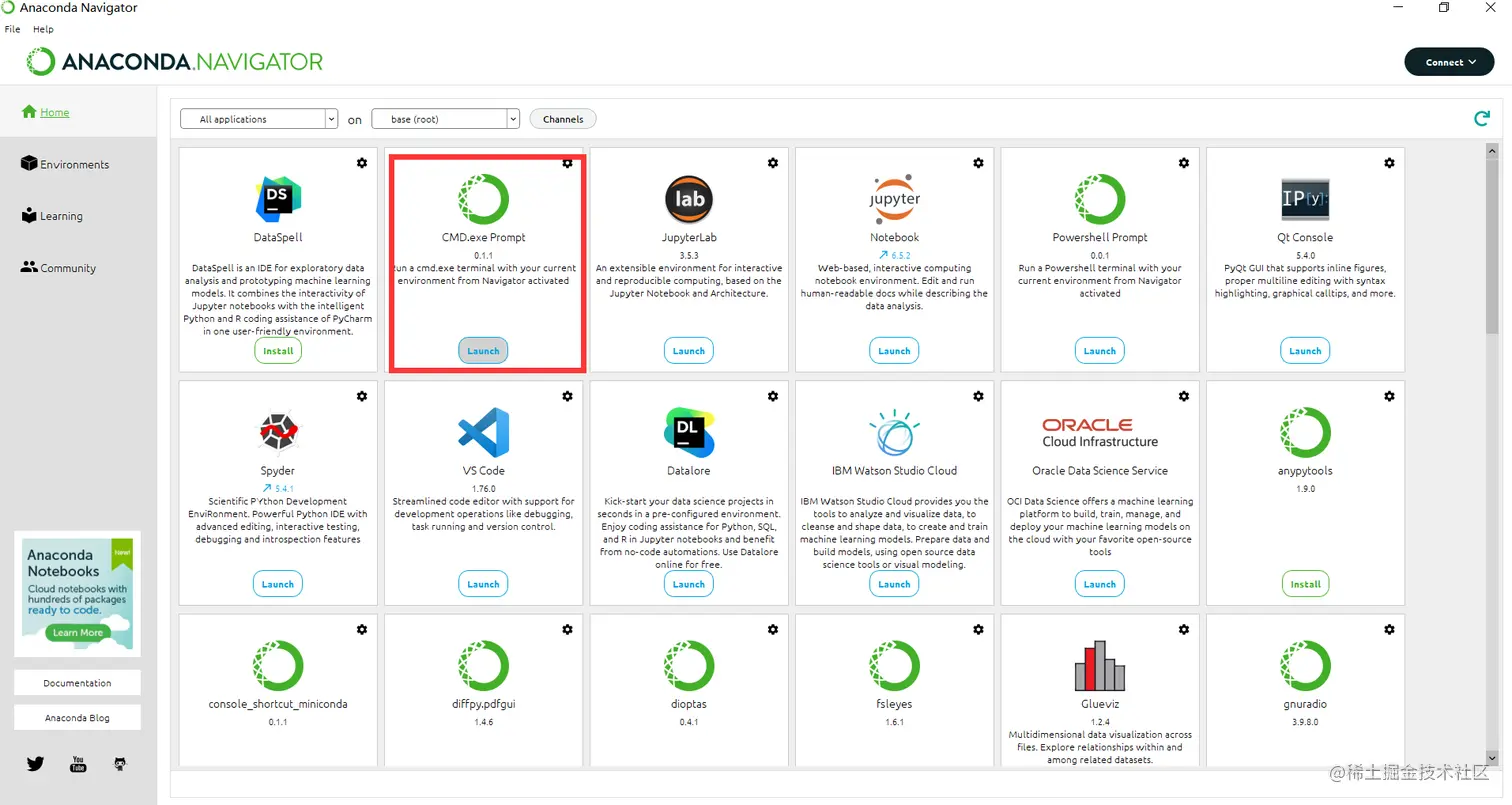This screenshot has width=1512, height=805.
Task: Open the File menu
Action: click(x=12, y=29)
